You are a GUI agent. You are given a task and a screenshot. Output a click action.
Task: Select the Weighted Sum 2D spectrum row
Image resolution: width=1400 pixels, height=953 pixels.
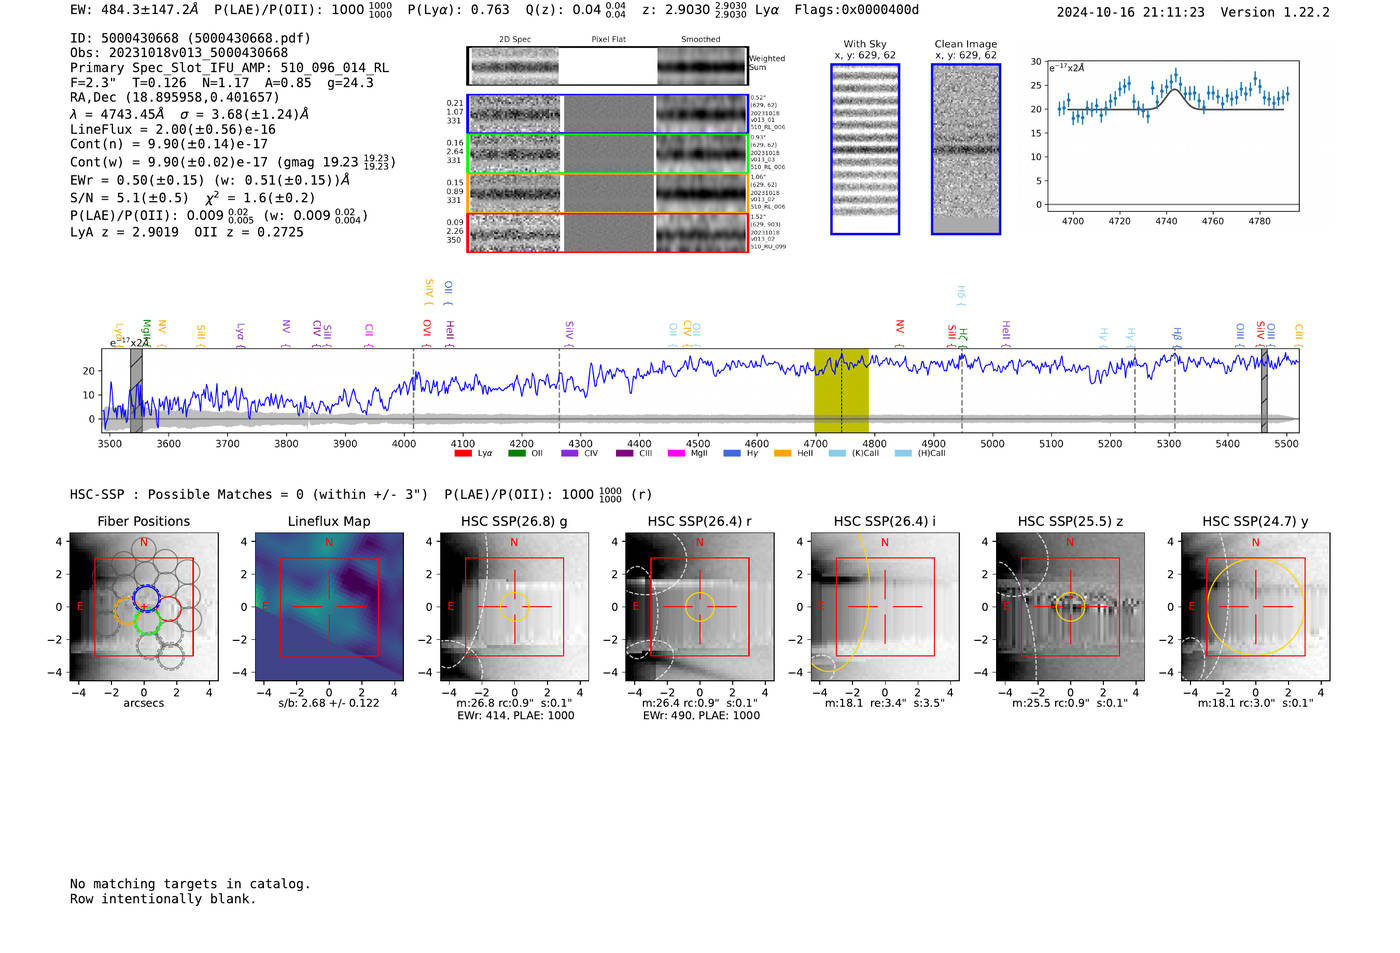[608, 66]
